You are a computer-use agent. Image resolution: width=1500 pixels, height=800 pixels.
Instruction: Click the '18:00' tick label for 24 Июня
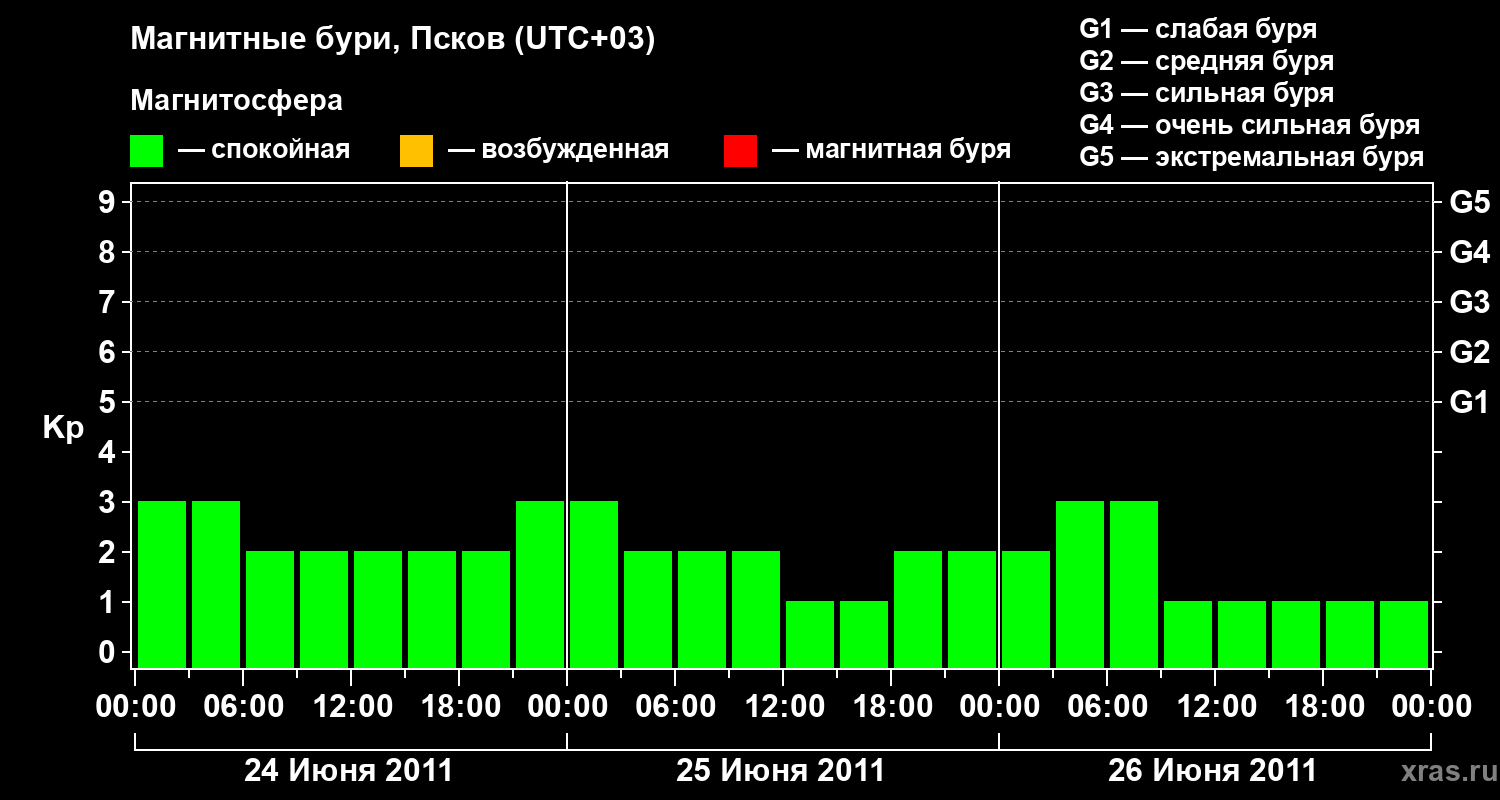click(x=459, y=707)
